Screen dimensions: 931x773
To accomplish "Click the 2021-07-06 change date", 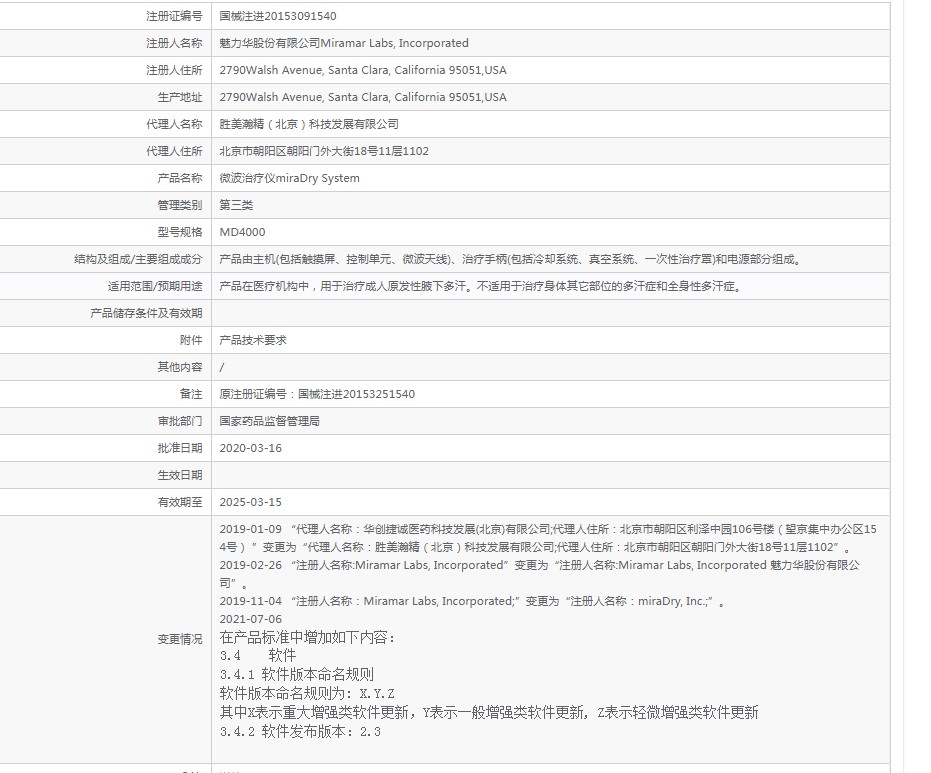I will click(251, 619).
